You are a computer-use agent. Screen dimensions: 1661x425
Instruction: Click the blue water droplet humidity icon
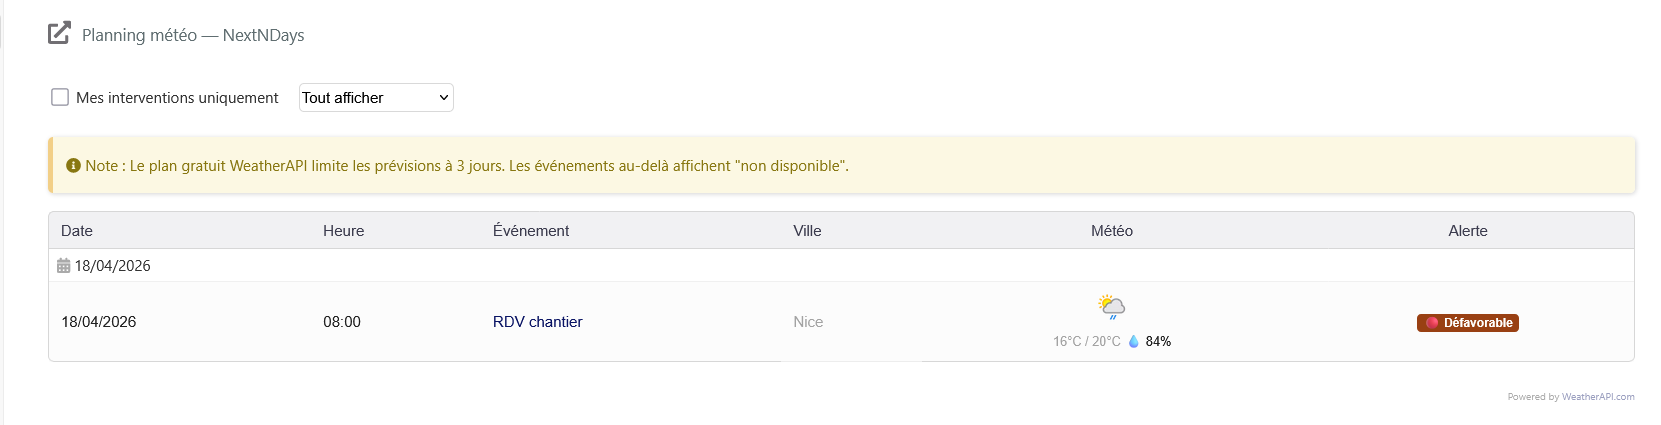1133,341
